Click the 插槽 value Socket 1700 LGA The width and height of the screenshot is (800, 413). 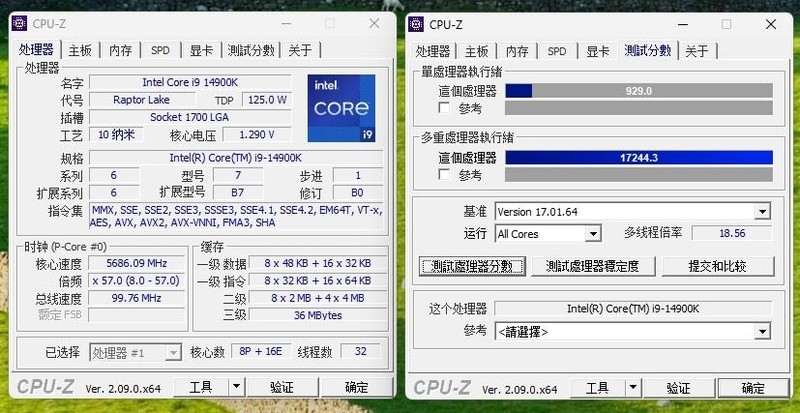190,117
